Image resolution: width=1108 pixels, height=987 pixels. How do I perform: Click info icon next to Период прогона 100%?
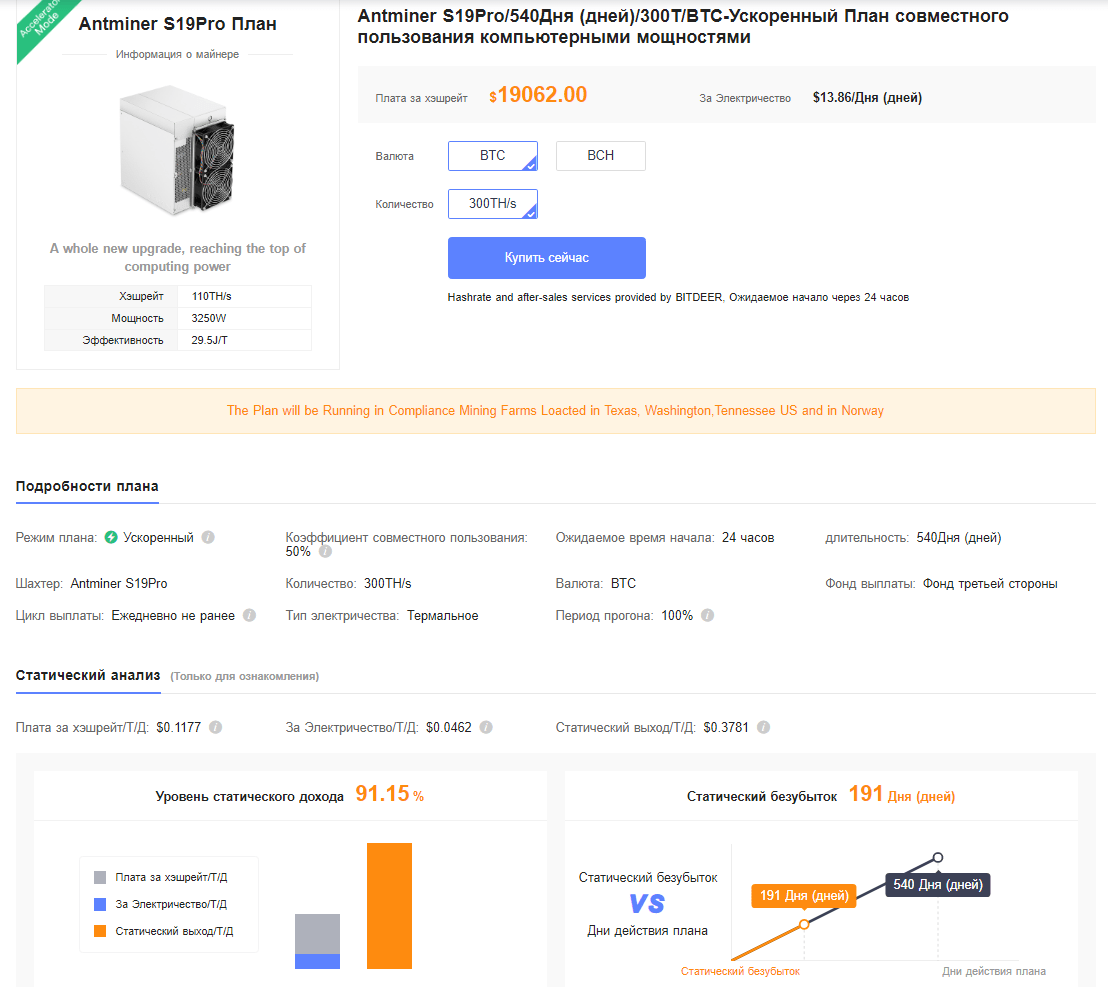tap(707, 616)
